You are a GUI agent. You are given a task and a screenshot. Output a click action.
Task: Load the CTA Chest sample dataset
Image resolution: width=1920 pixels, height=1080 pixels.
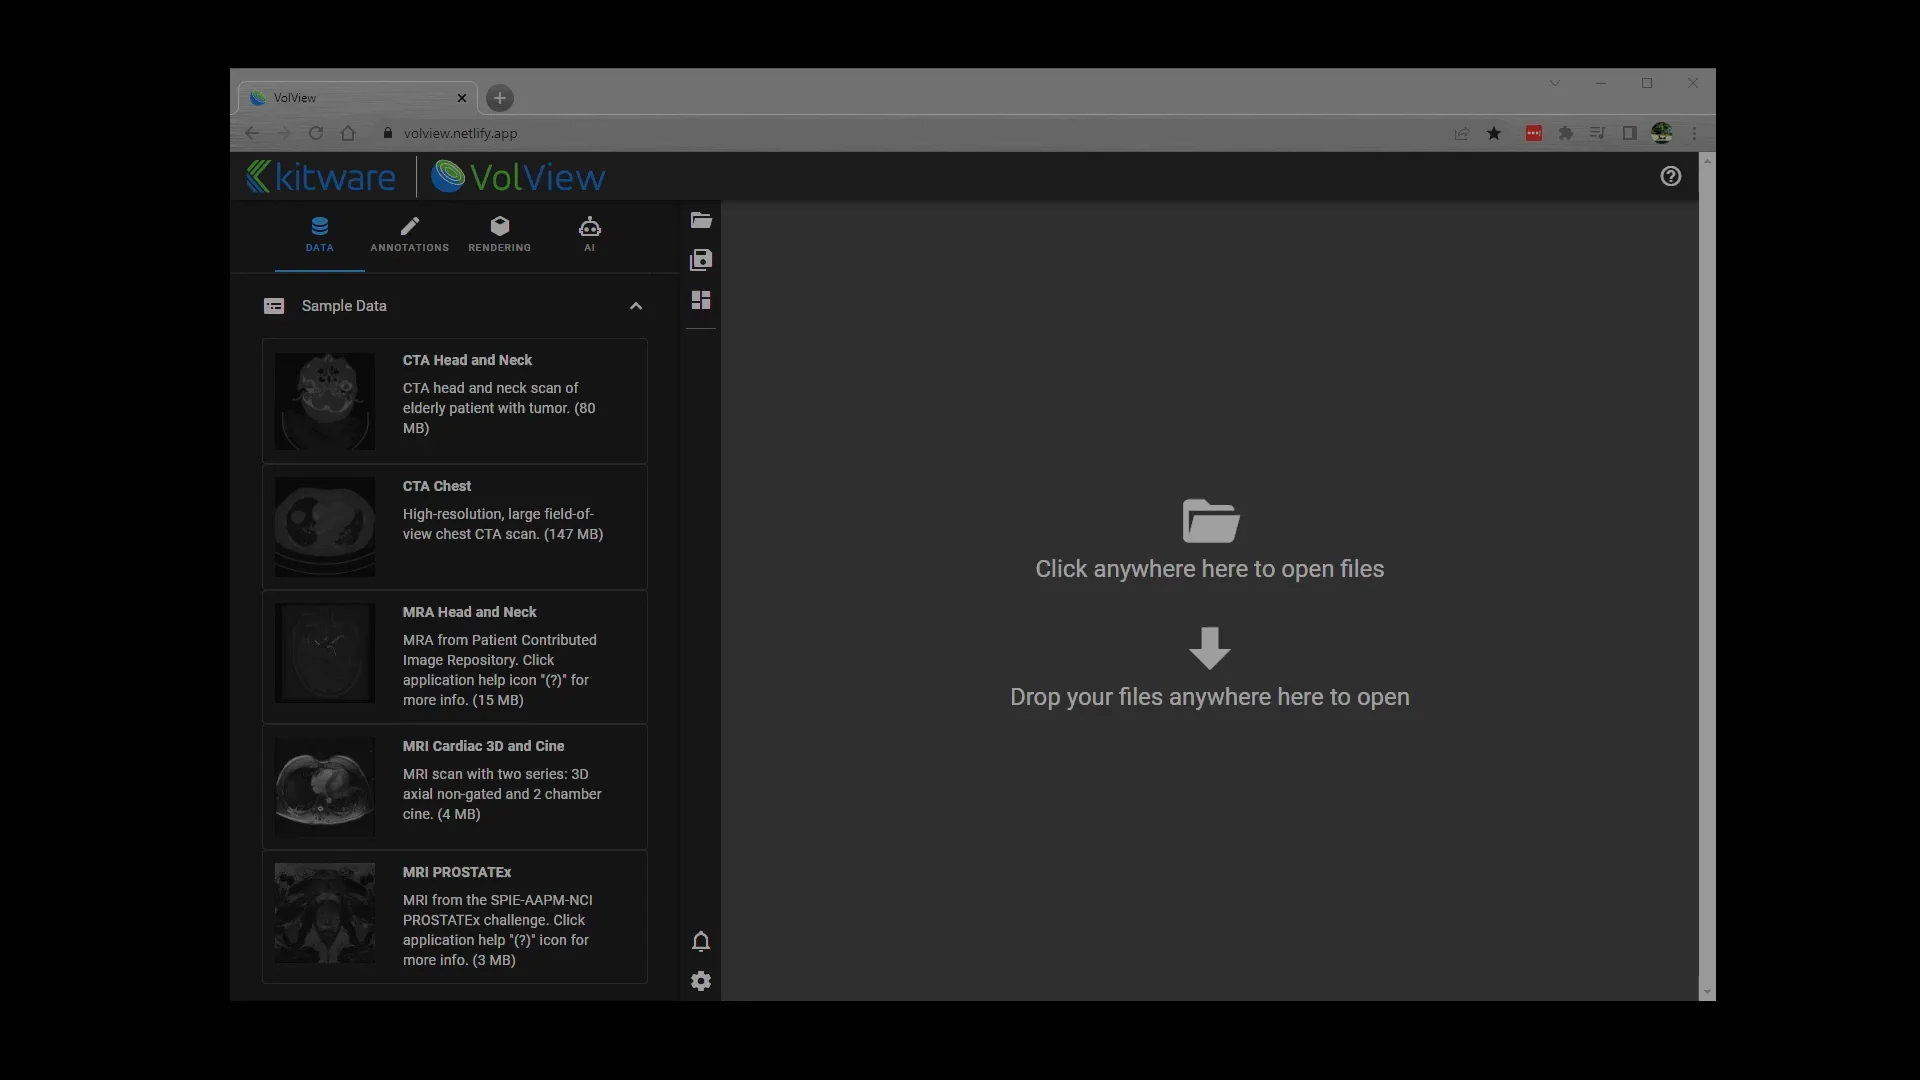pos(455,526)
